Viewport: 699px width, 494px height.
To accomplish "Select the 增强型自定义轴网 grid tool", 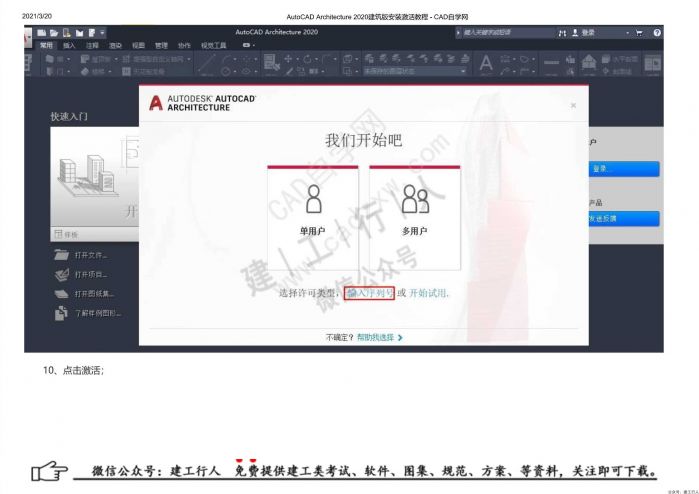I will [153, 59].
